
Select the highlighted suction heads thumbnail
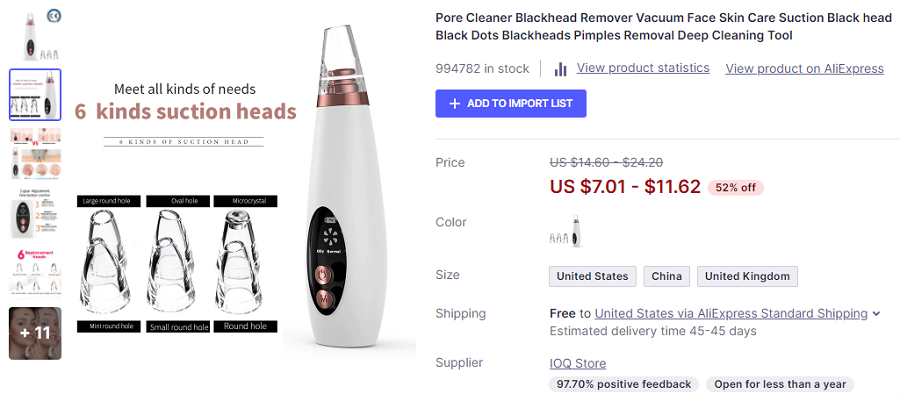35,95
